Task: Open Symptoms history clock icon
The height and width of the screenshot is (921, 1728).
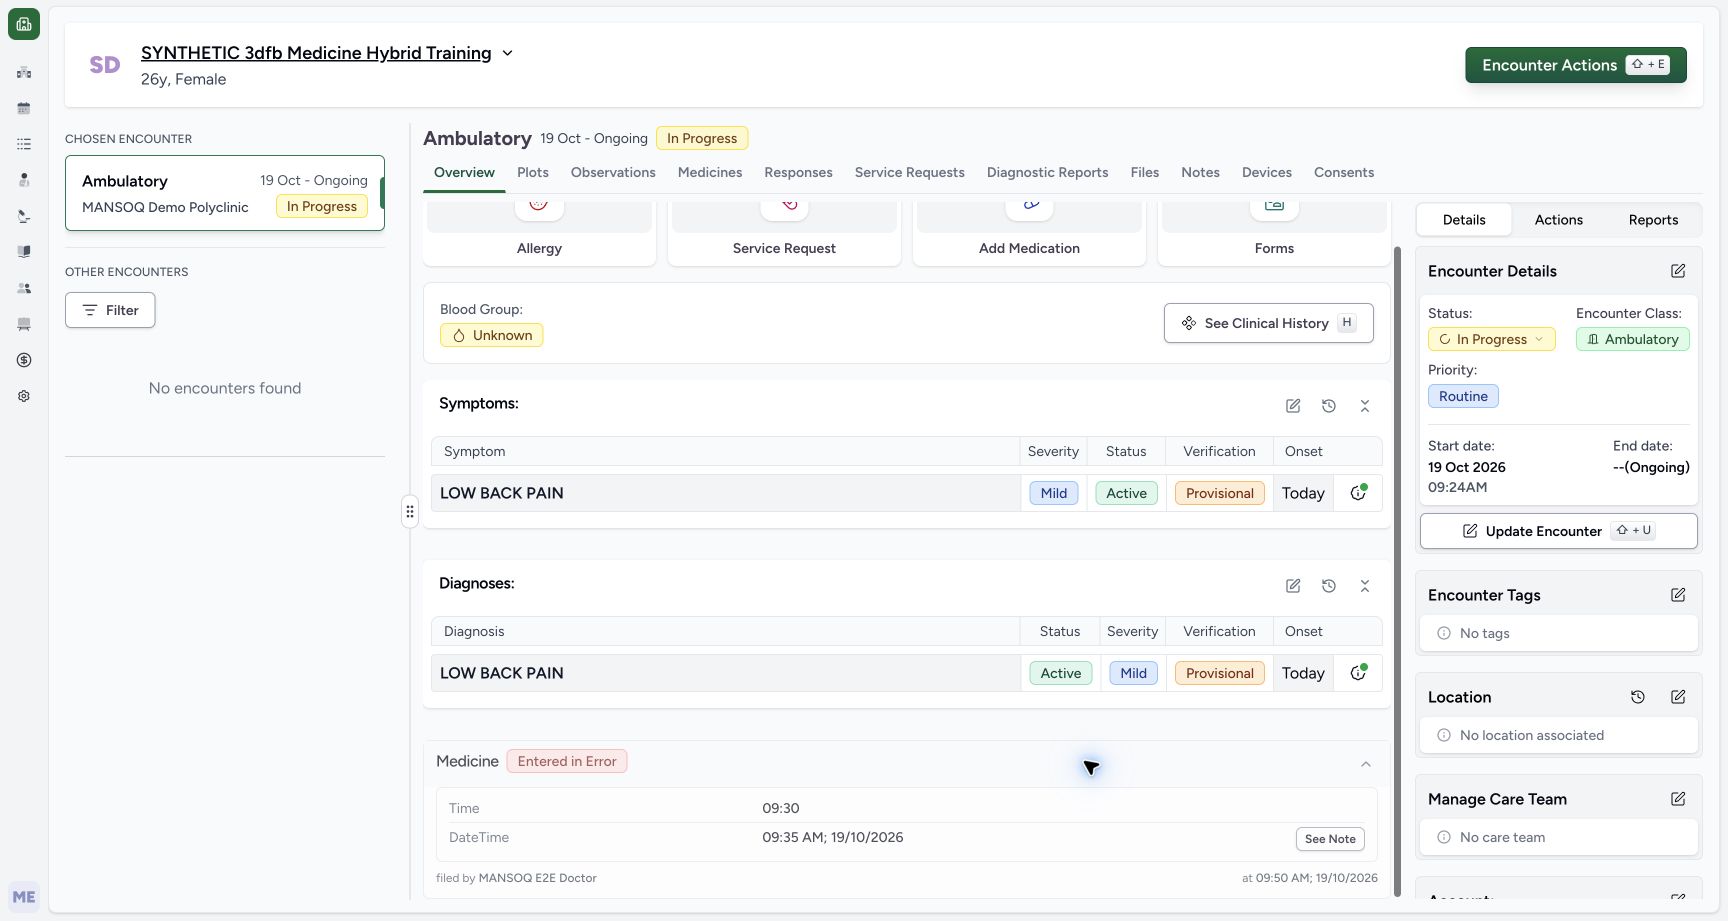Action: pyautogui.click(x=1329, y=406)
